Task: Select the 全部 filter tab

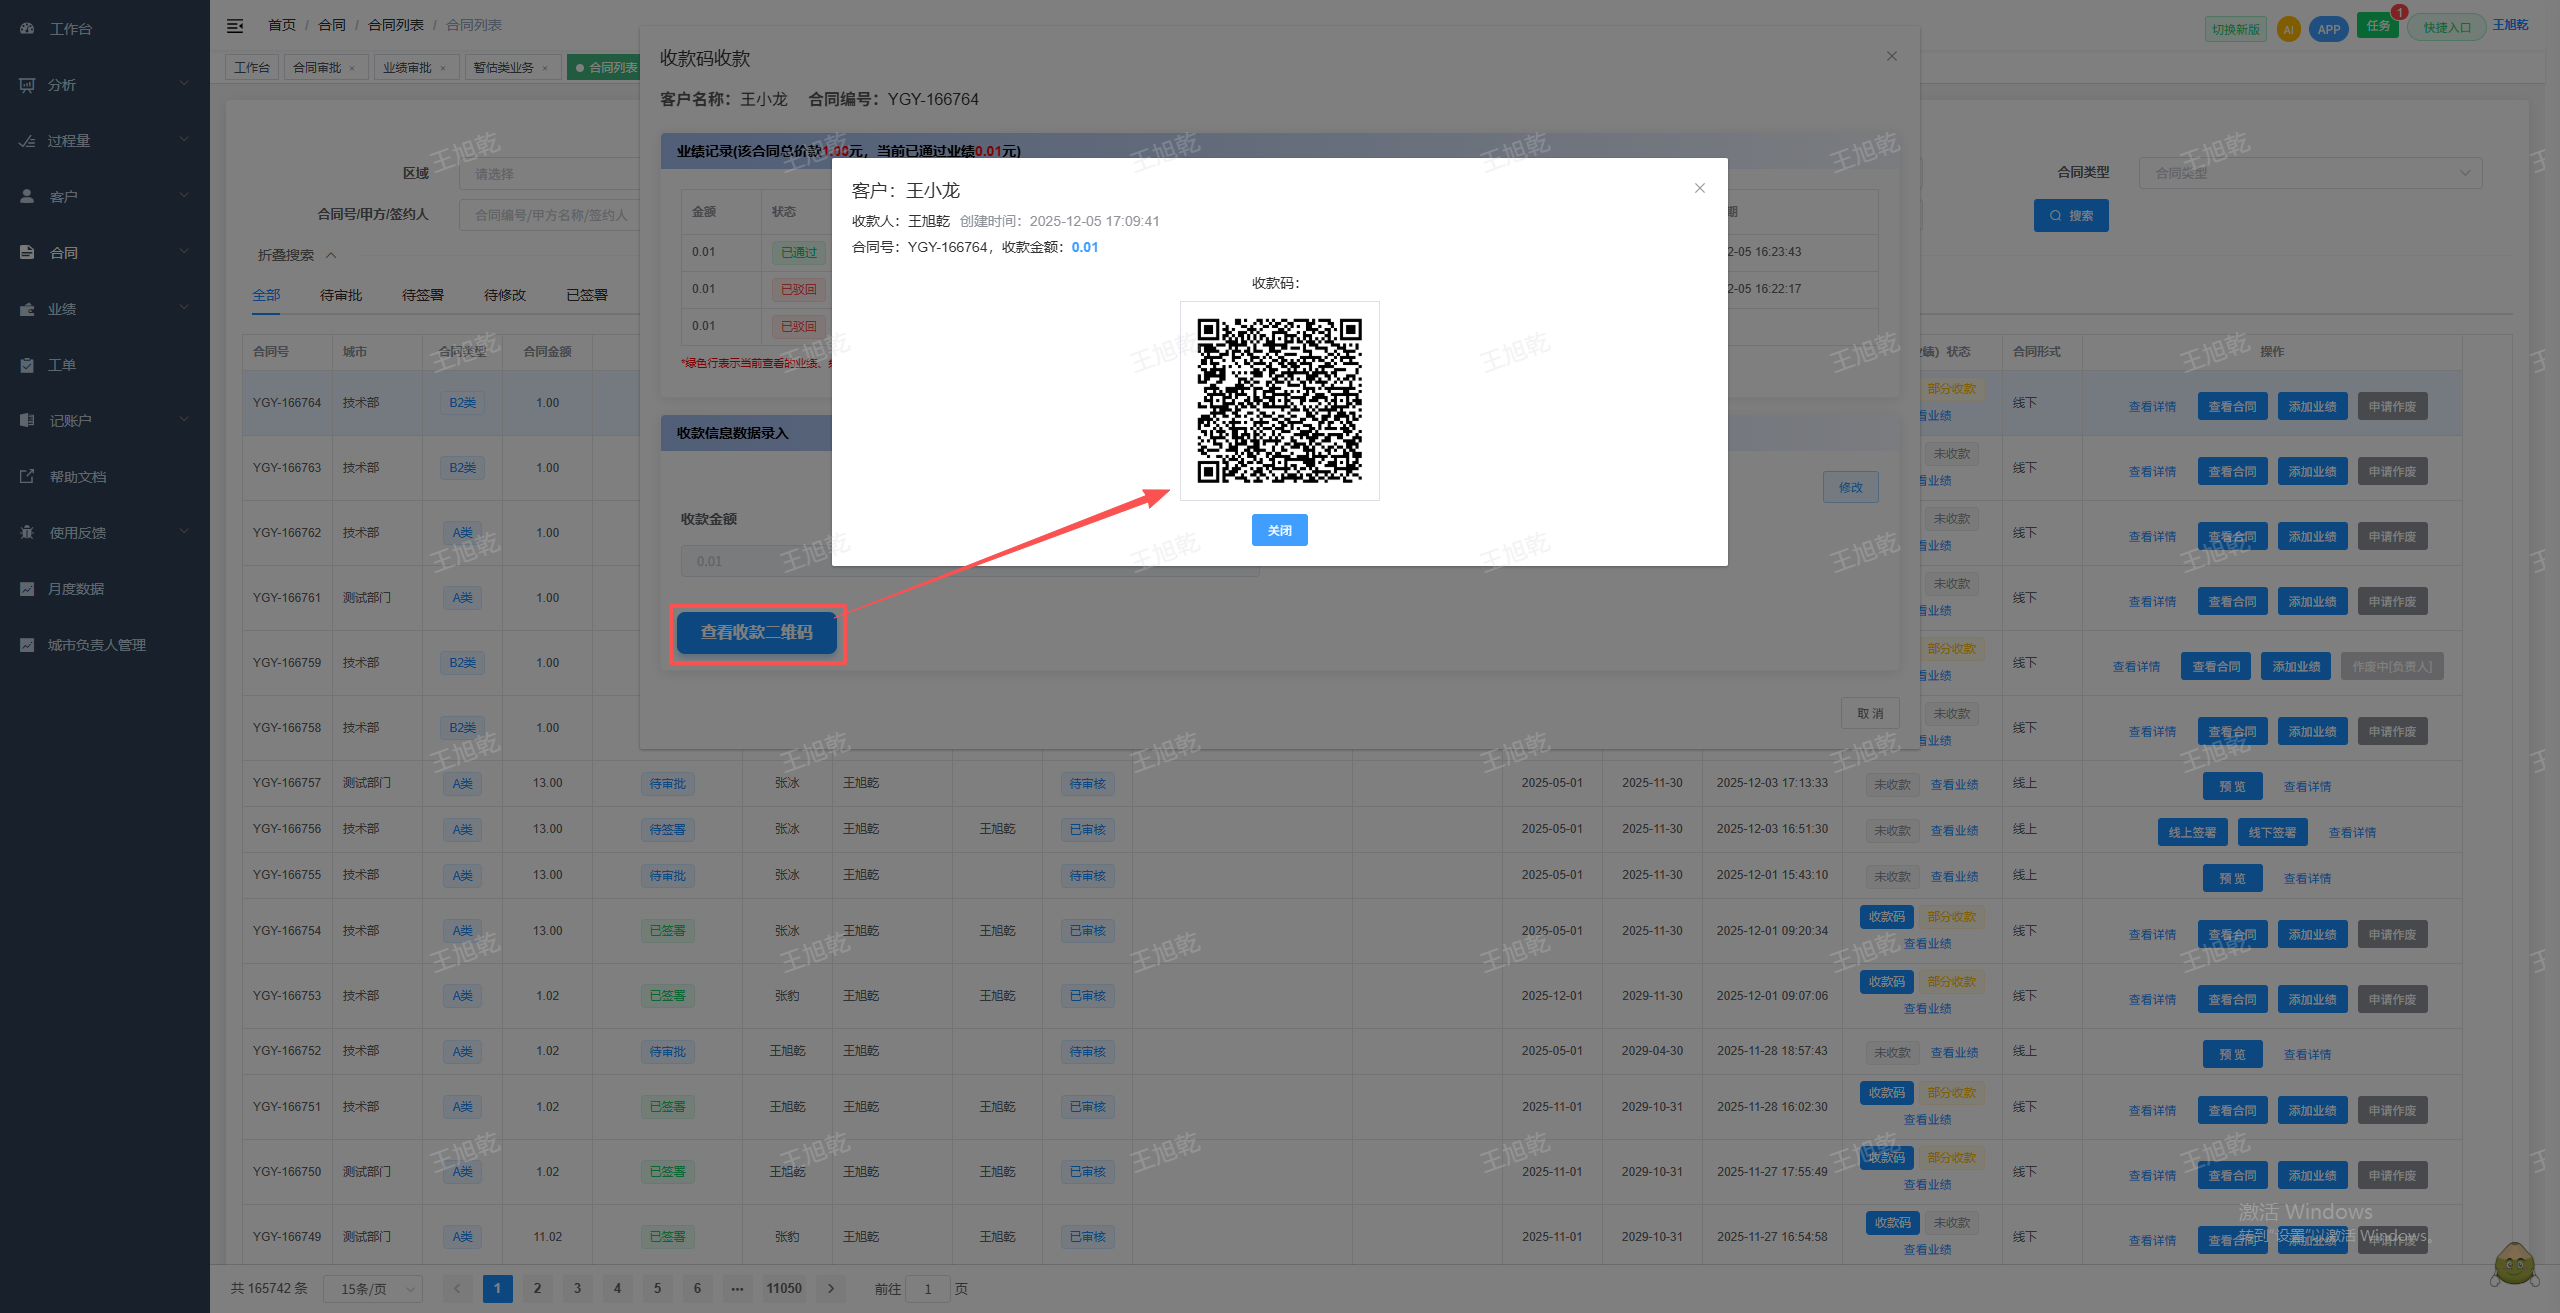Action: coord(266,295)
